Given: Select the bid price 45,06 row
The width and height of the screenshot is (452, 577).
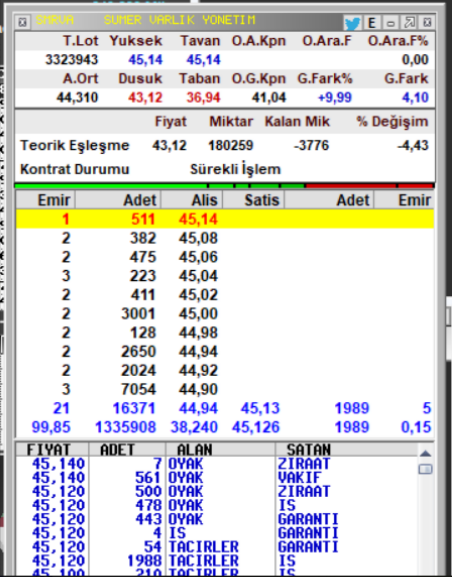Looking at the screenshot, I should (225, 257).
